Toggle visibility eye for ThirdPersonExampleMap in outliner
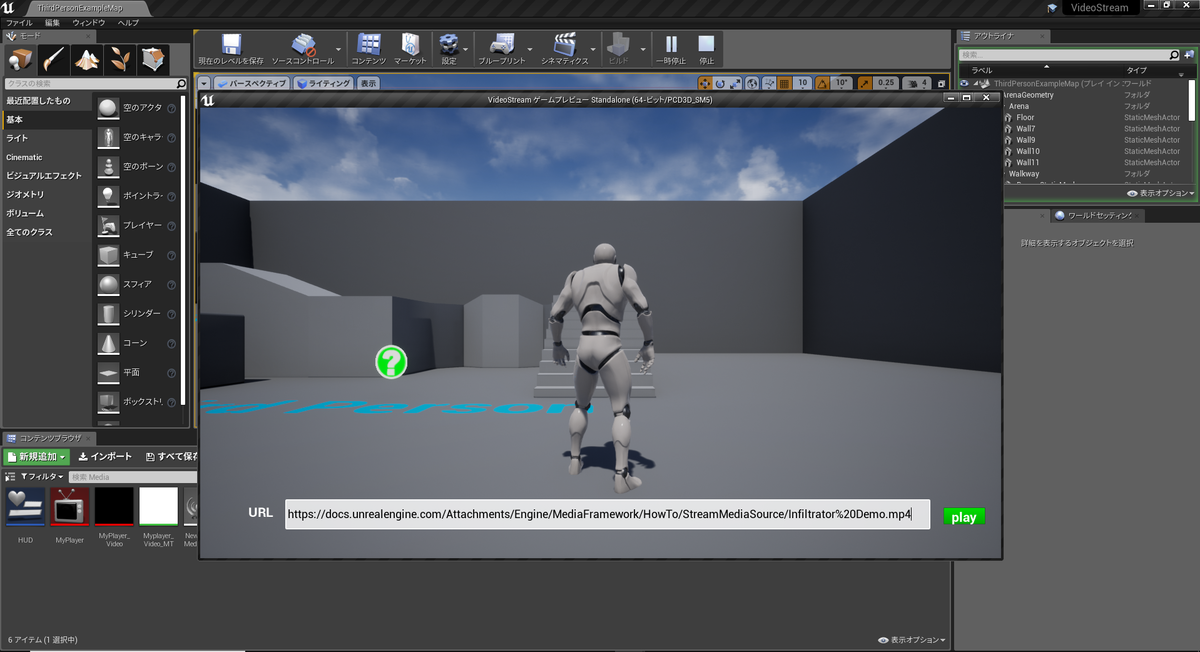Screen dimensions: 1200x652 pyautogui.click(x=964, y=83)
